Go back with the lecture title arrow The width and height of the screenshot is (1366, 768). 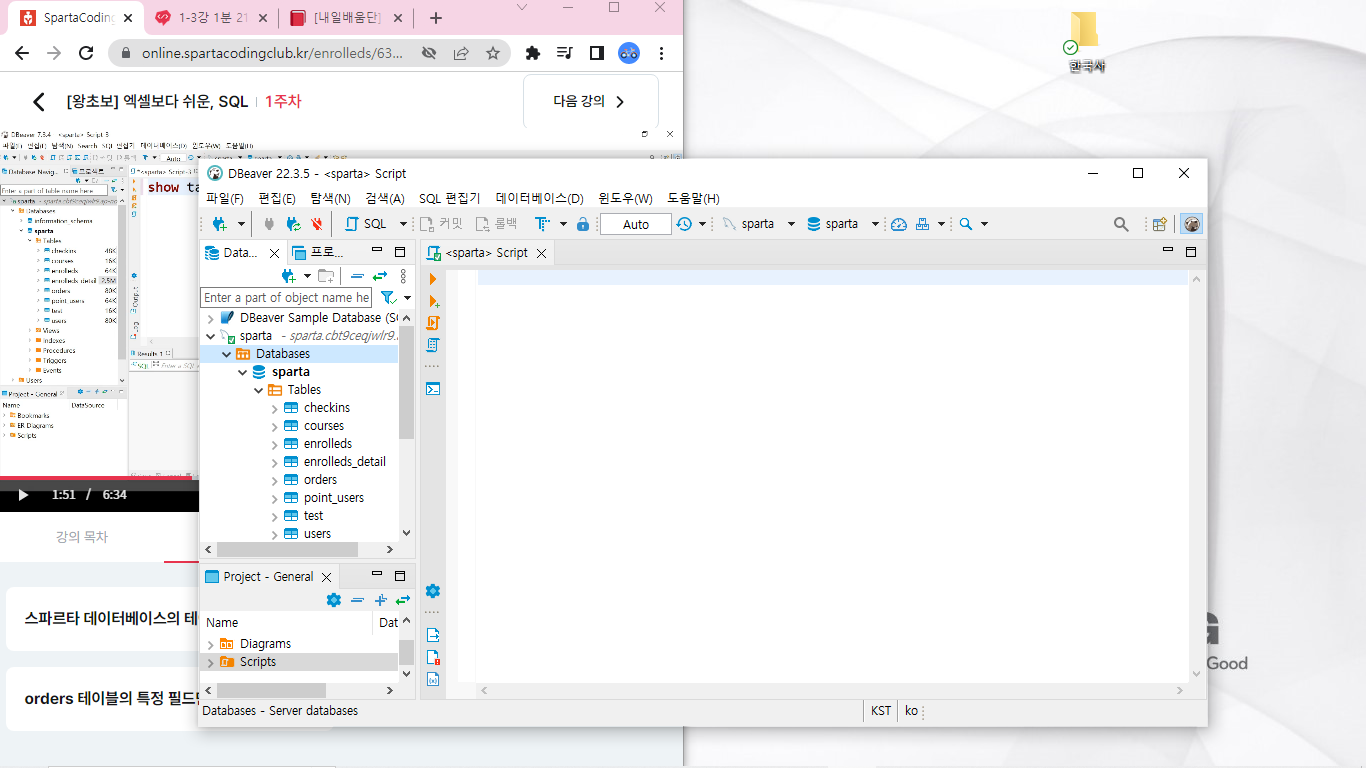[x=39, y=102]
